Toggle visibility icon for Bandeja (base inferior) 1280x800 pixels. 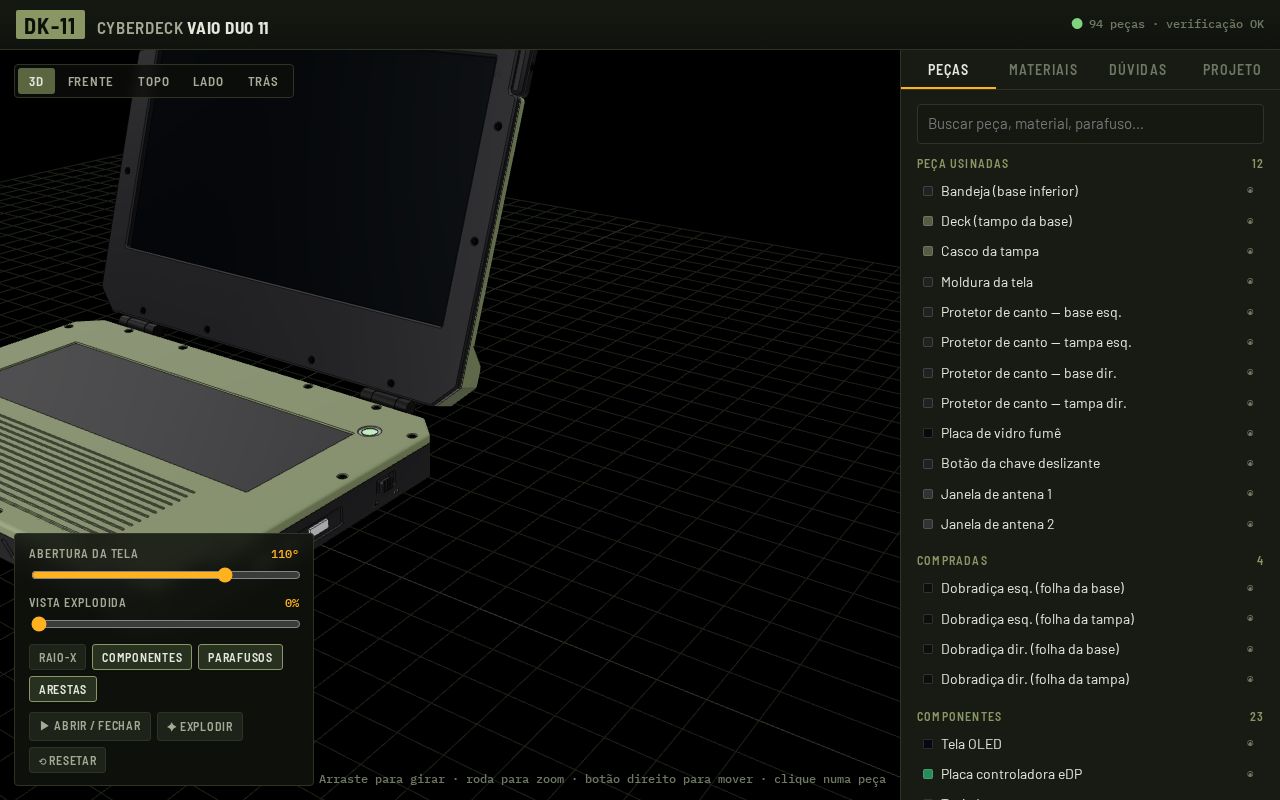point(1250,191)
